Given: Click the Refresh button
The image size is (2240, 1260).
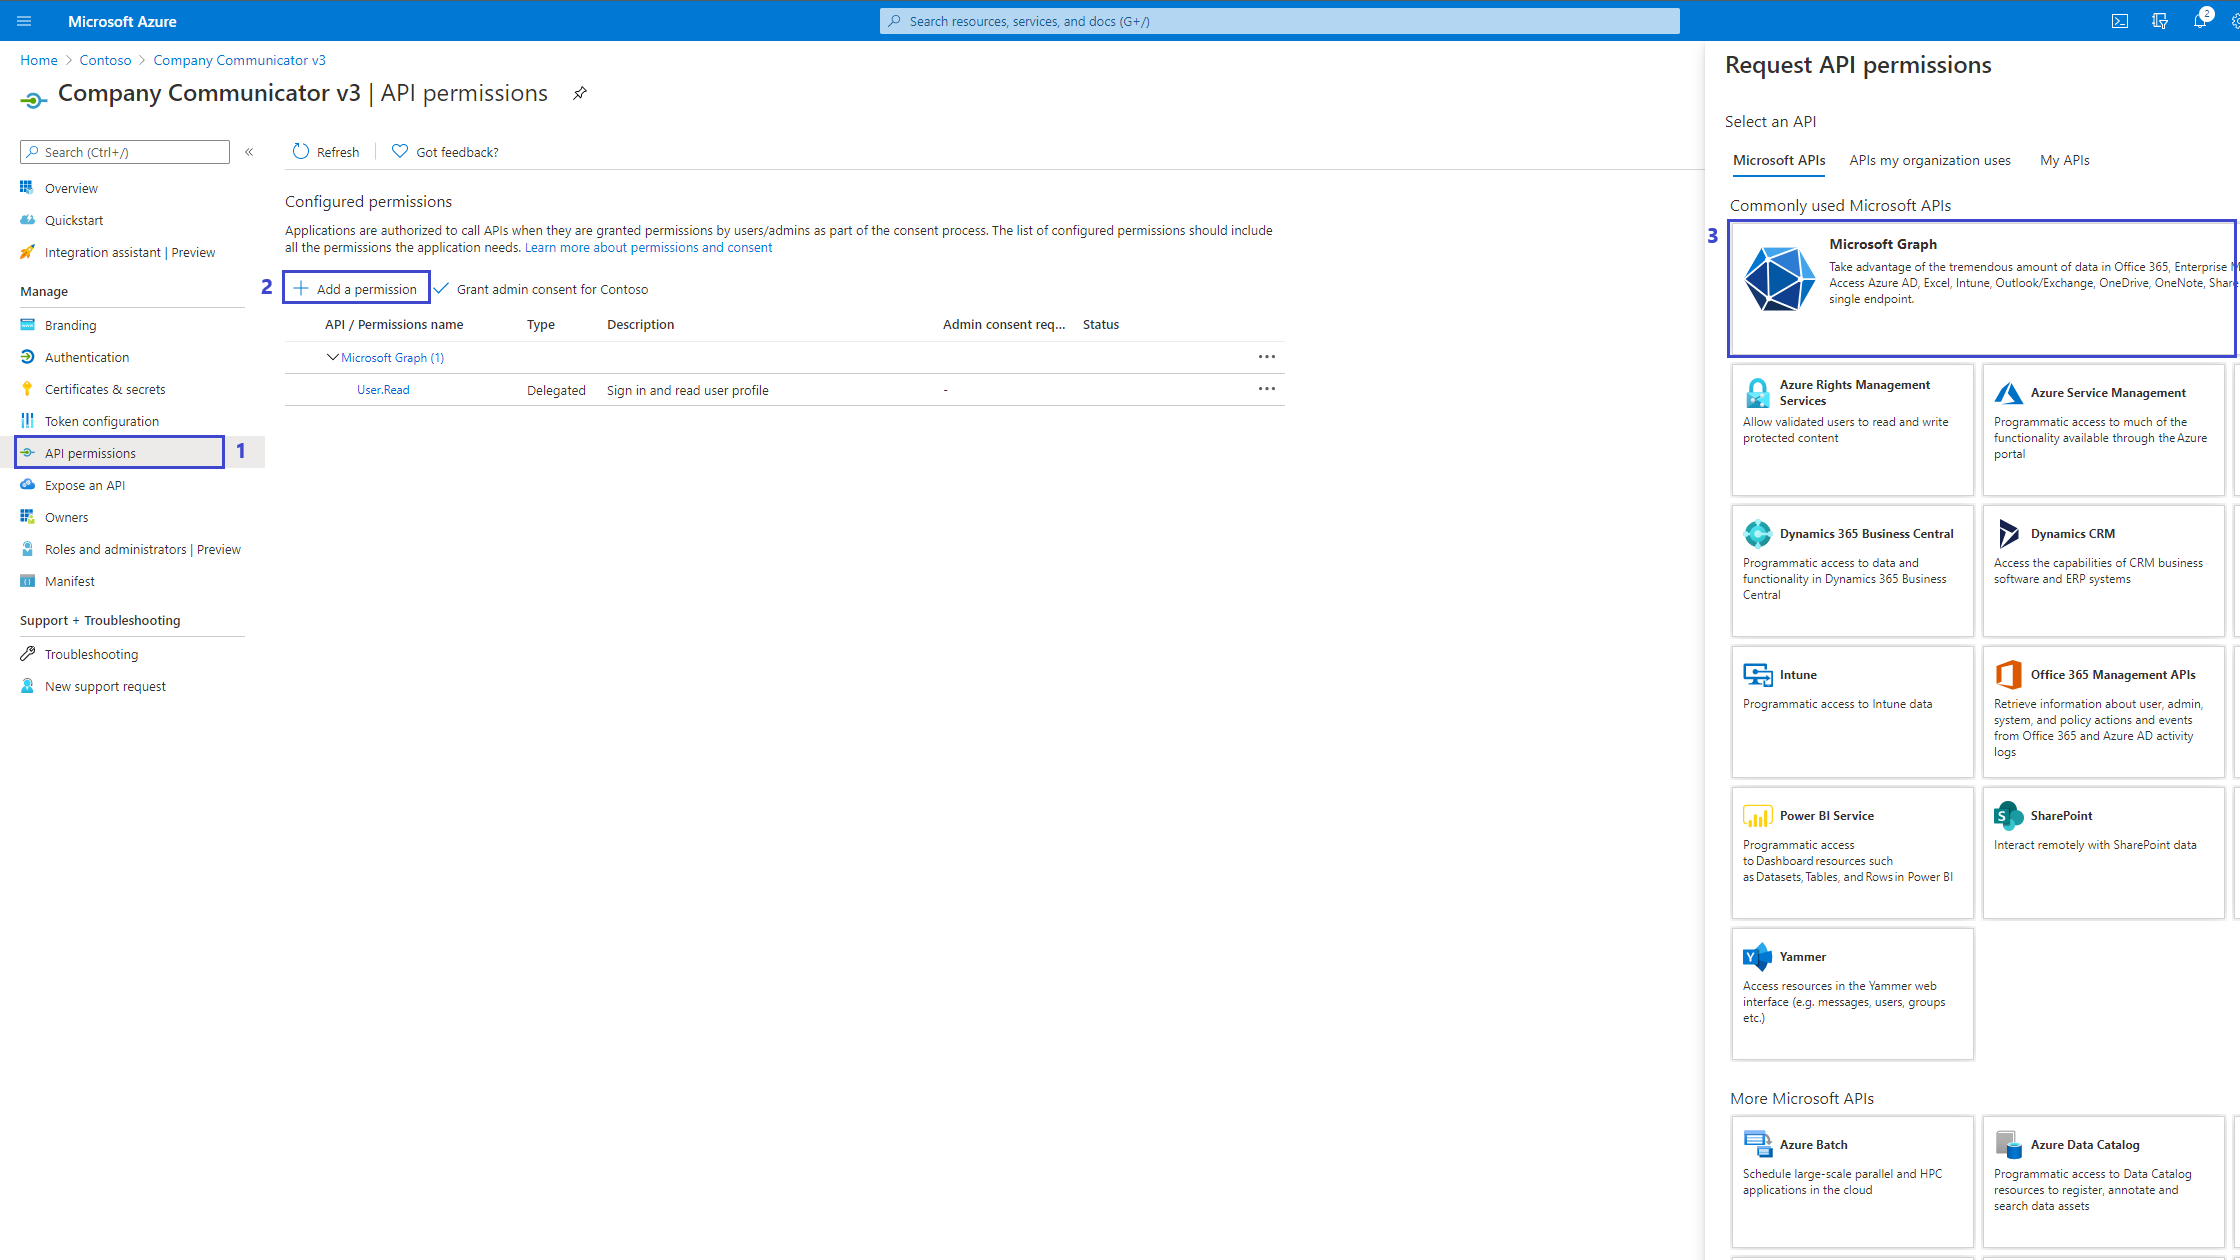Looking at the screenshot, I should (325, 152).
